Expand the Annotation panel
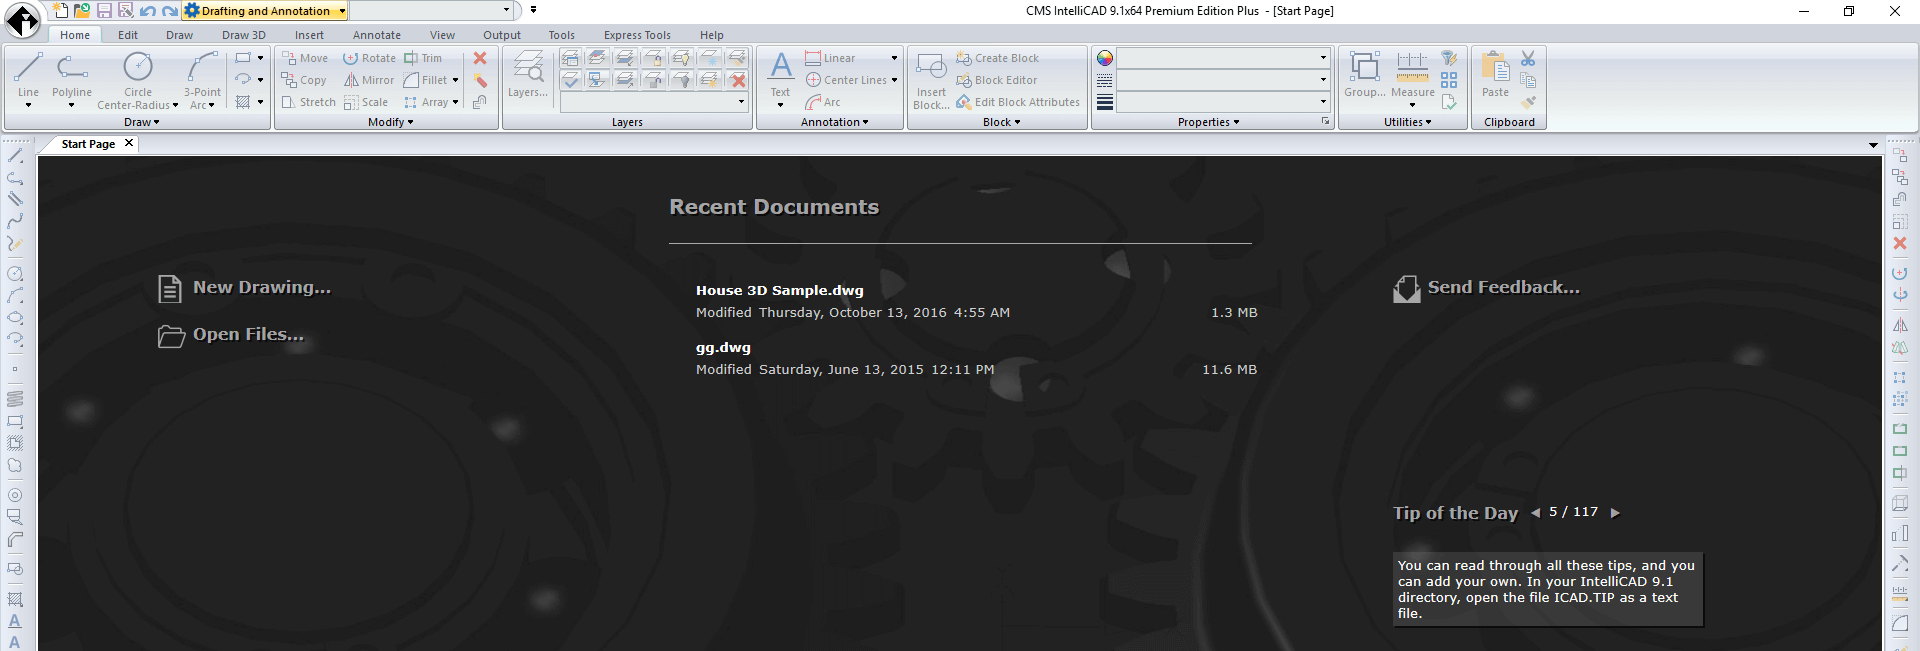The height and width of the screenshot is (651, 1920). point(834,122)
